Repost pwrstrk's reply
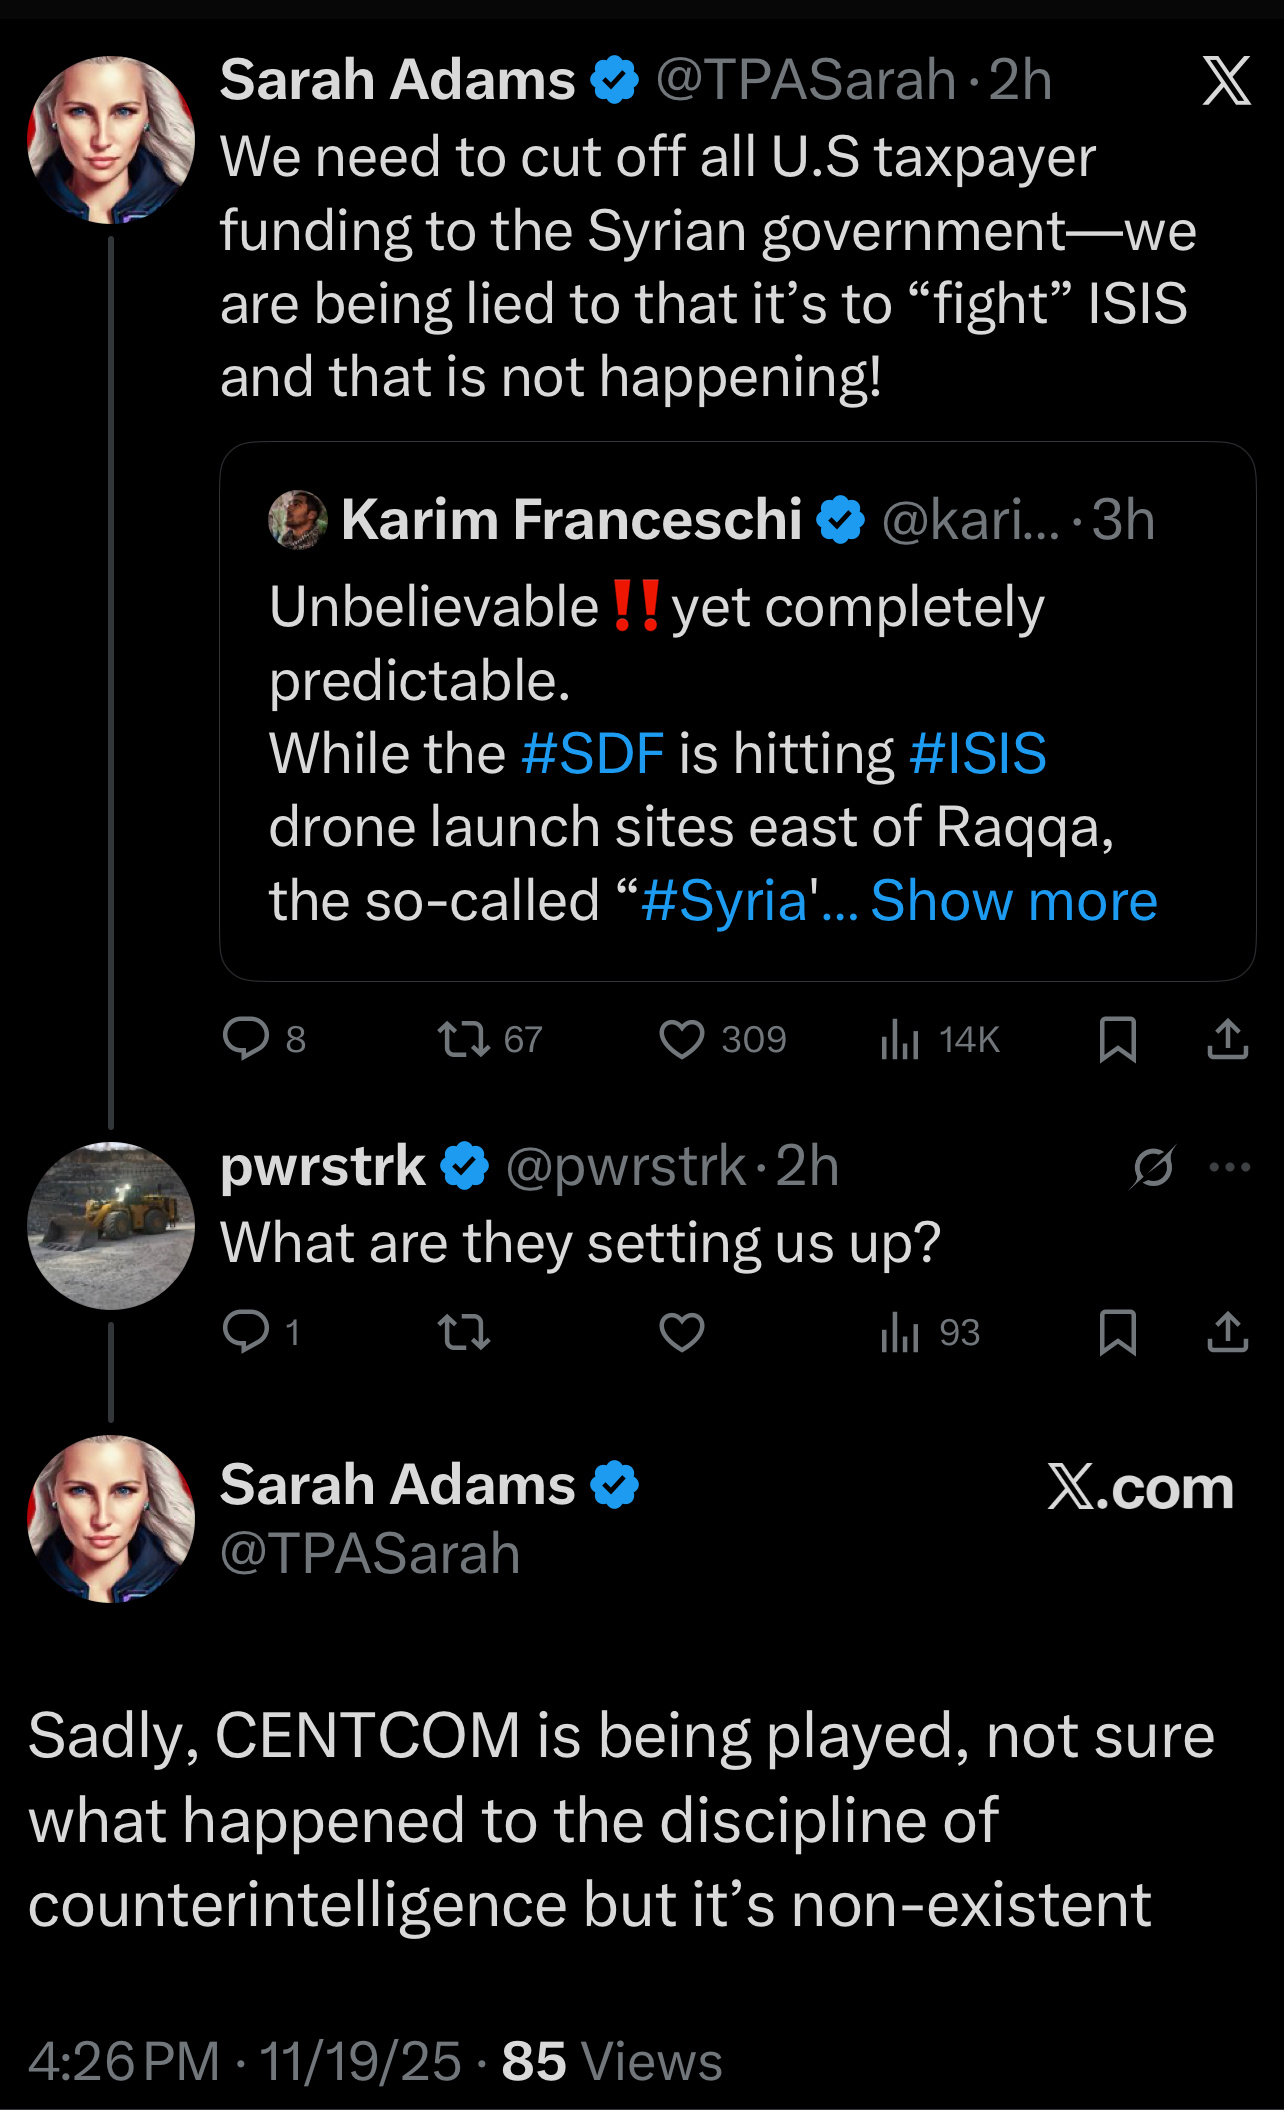This screenshot has width=1284, height=2110. click(464, 1332)
